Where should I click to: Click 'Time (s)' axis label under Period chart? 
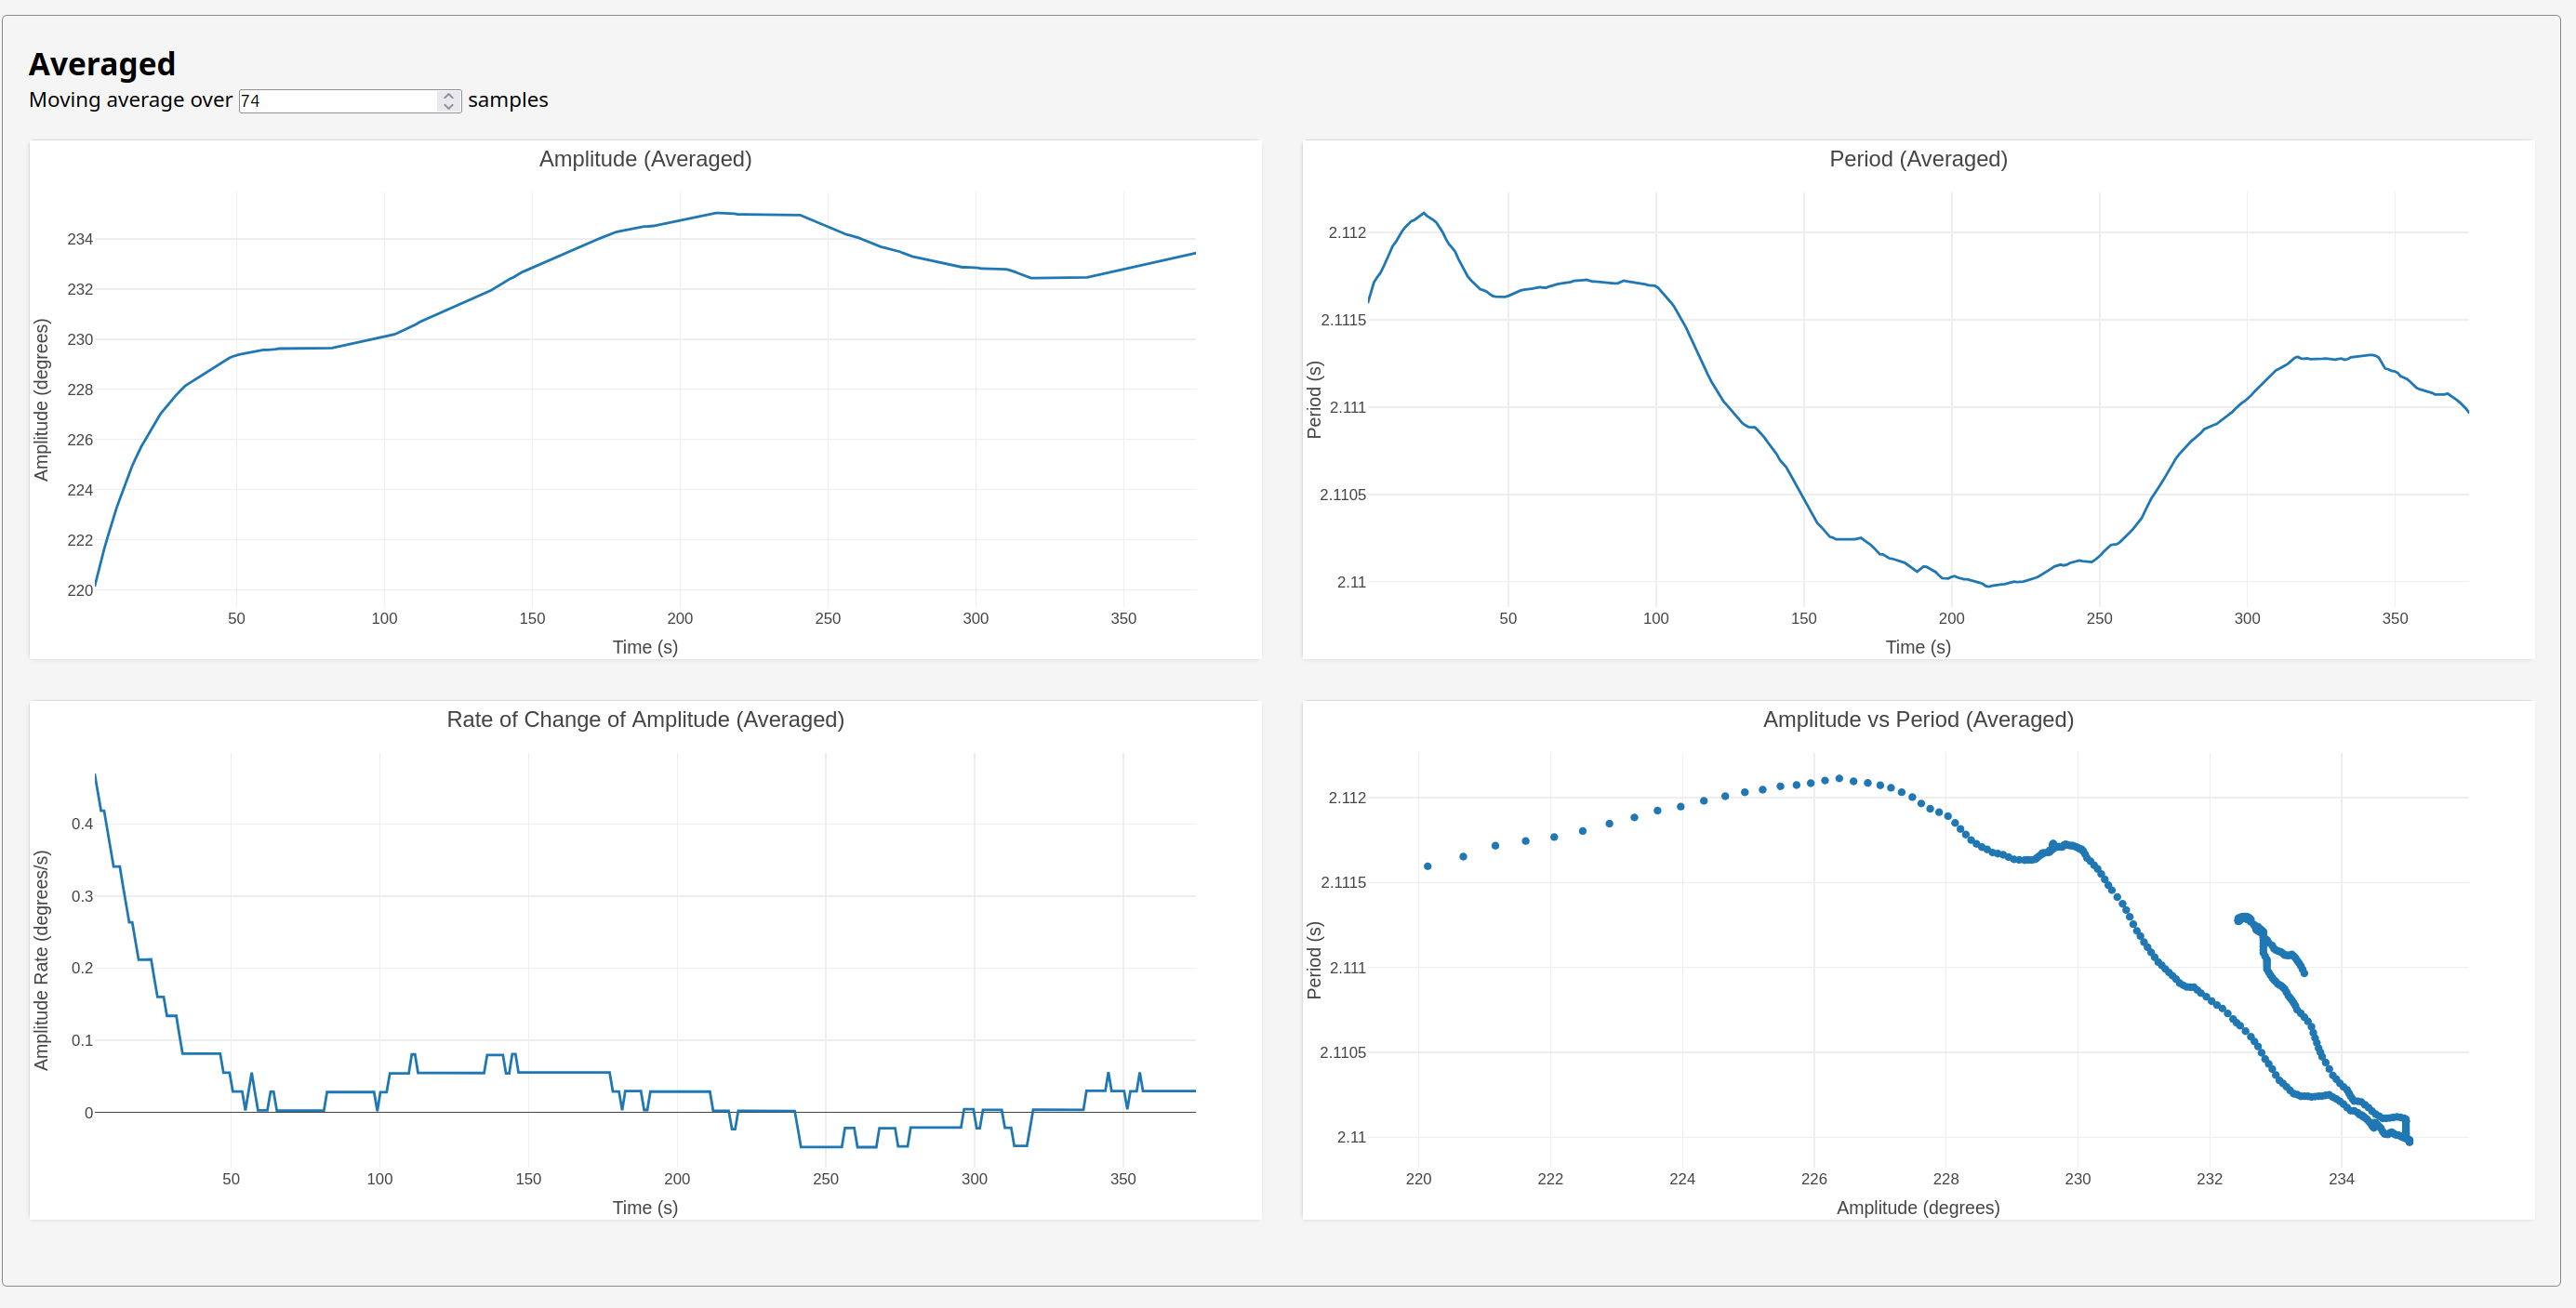[x=1917, y=647]
